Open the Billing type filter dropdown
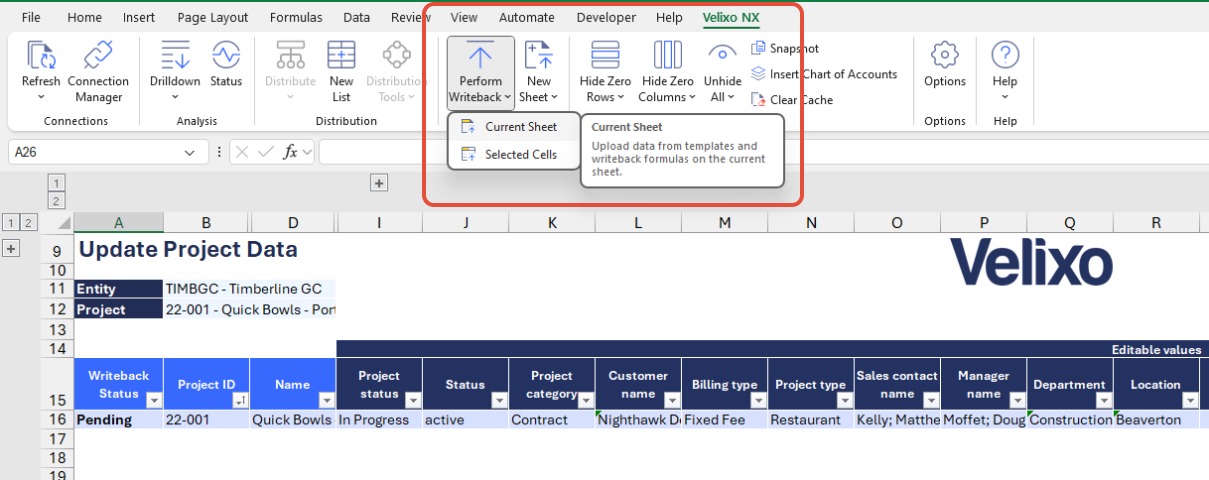This screenshot has height=480, width=1209. tap(758, 400)
